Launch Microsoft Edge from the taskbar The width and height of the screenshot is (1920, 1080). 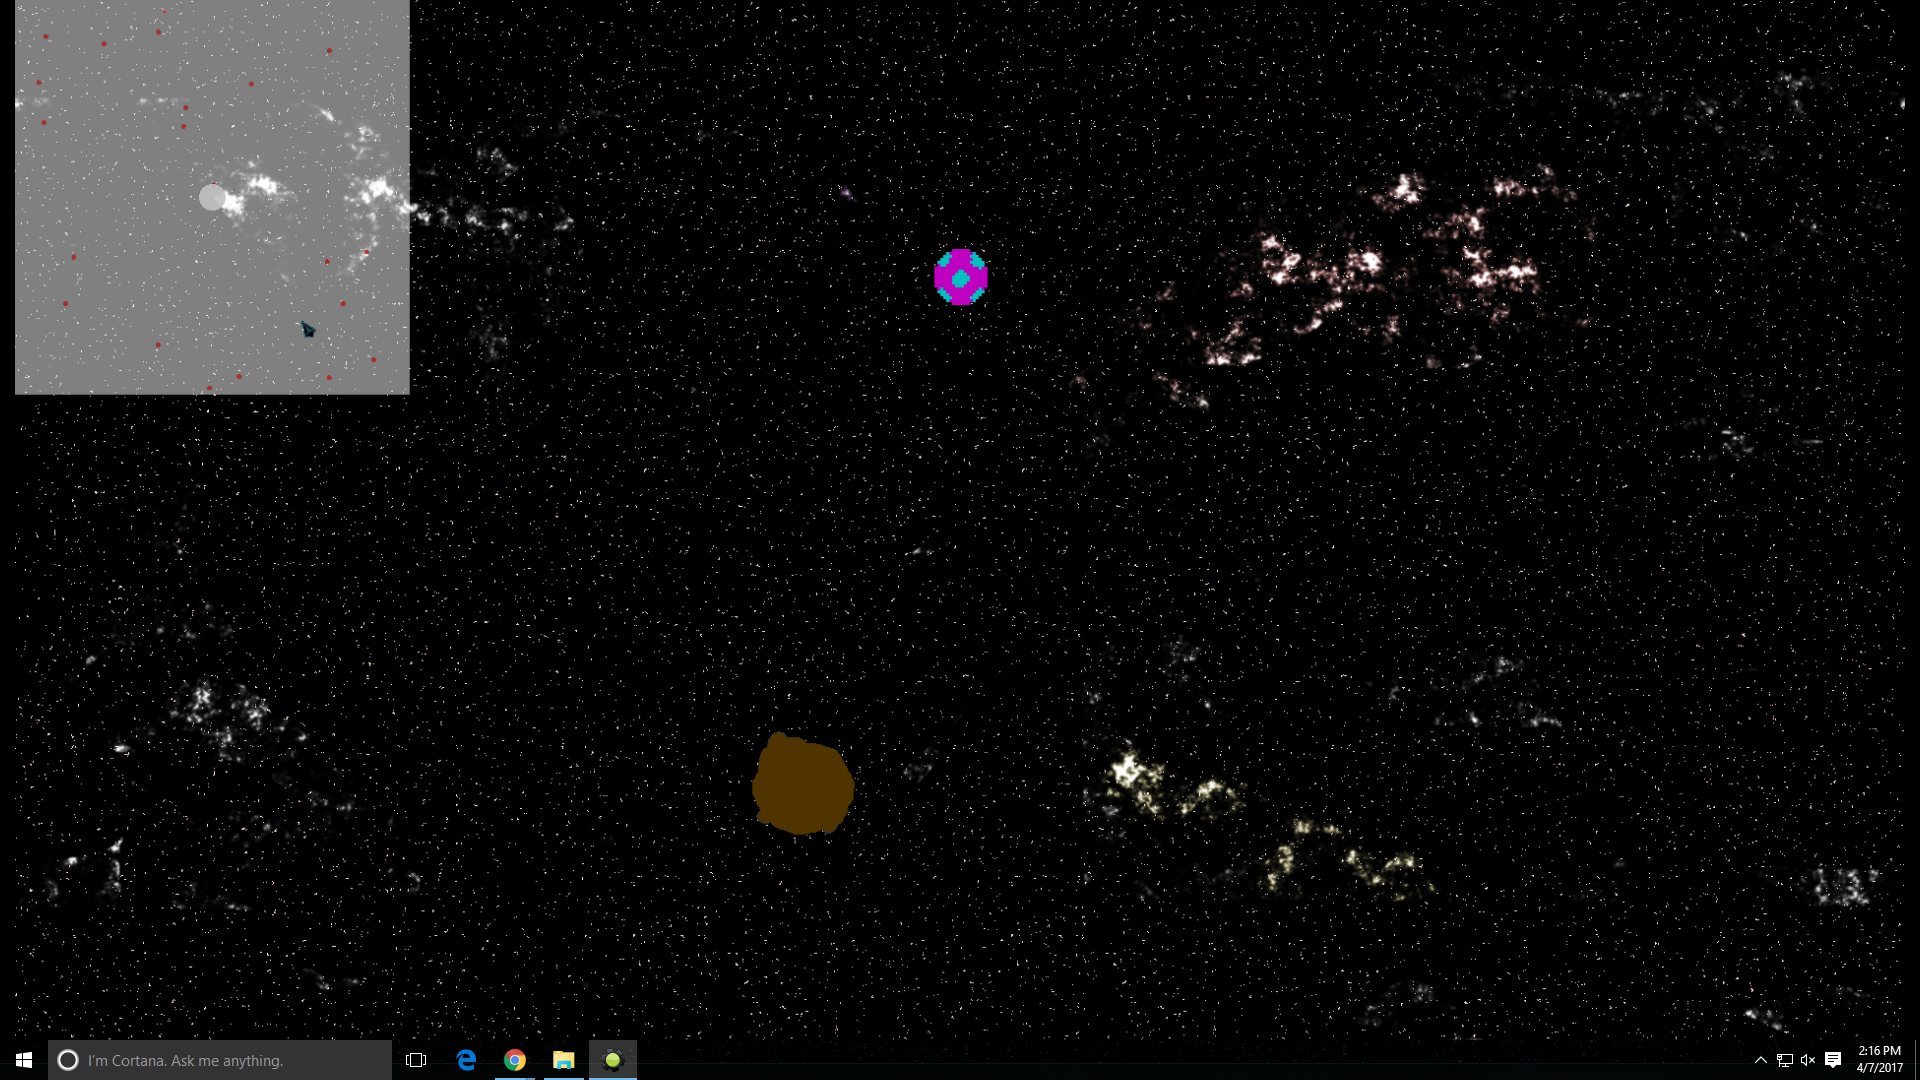point(466,1060)
